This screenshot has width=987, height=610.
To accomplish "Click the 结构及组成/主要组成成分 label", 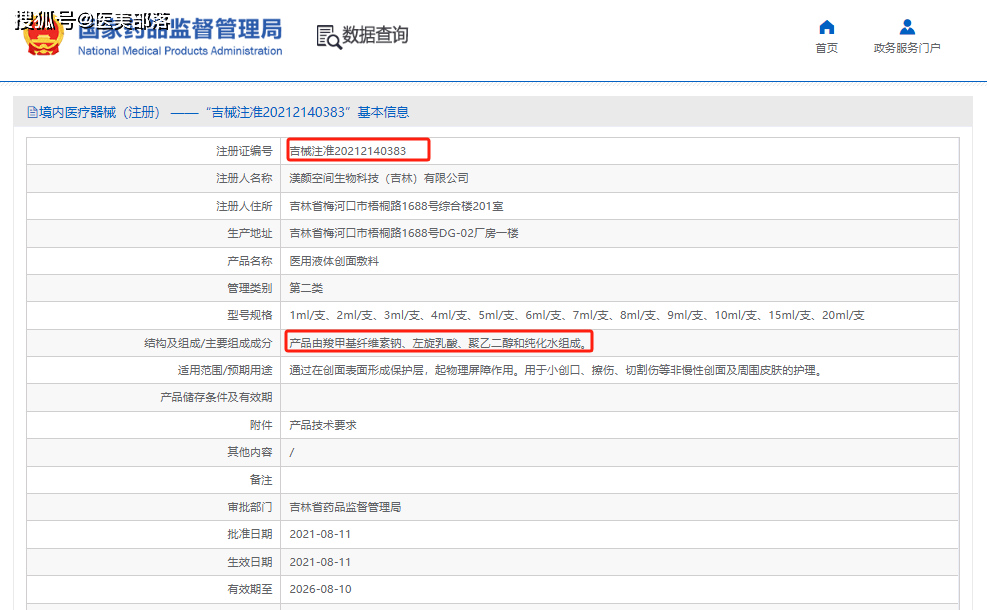I will pyautogui.click(x=208, y=343).
